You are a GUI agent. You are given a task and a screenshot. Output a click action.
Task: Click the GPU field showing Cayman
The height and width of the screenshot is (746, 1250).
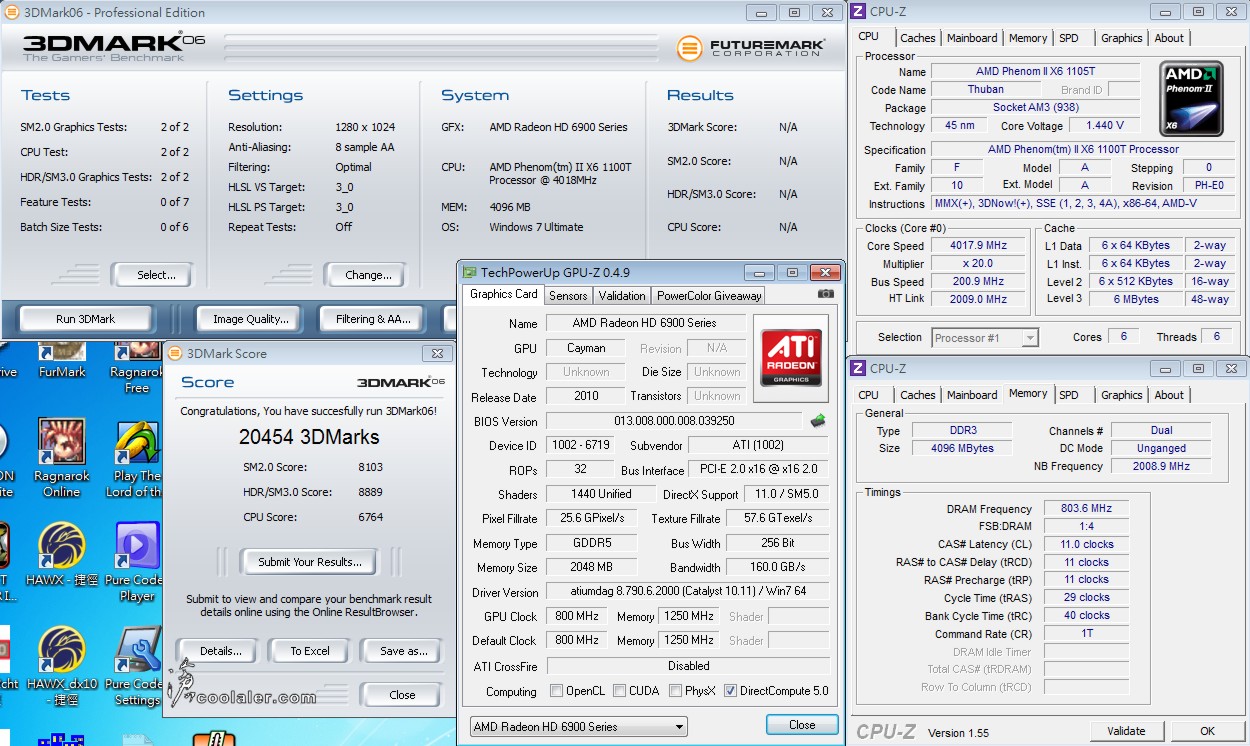point(586,348)
